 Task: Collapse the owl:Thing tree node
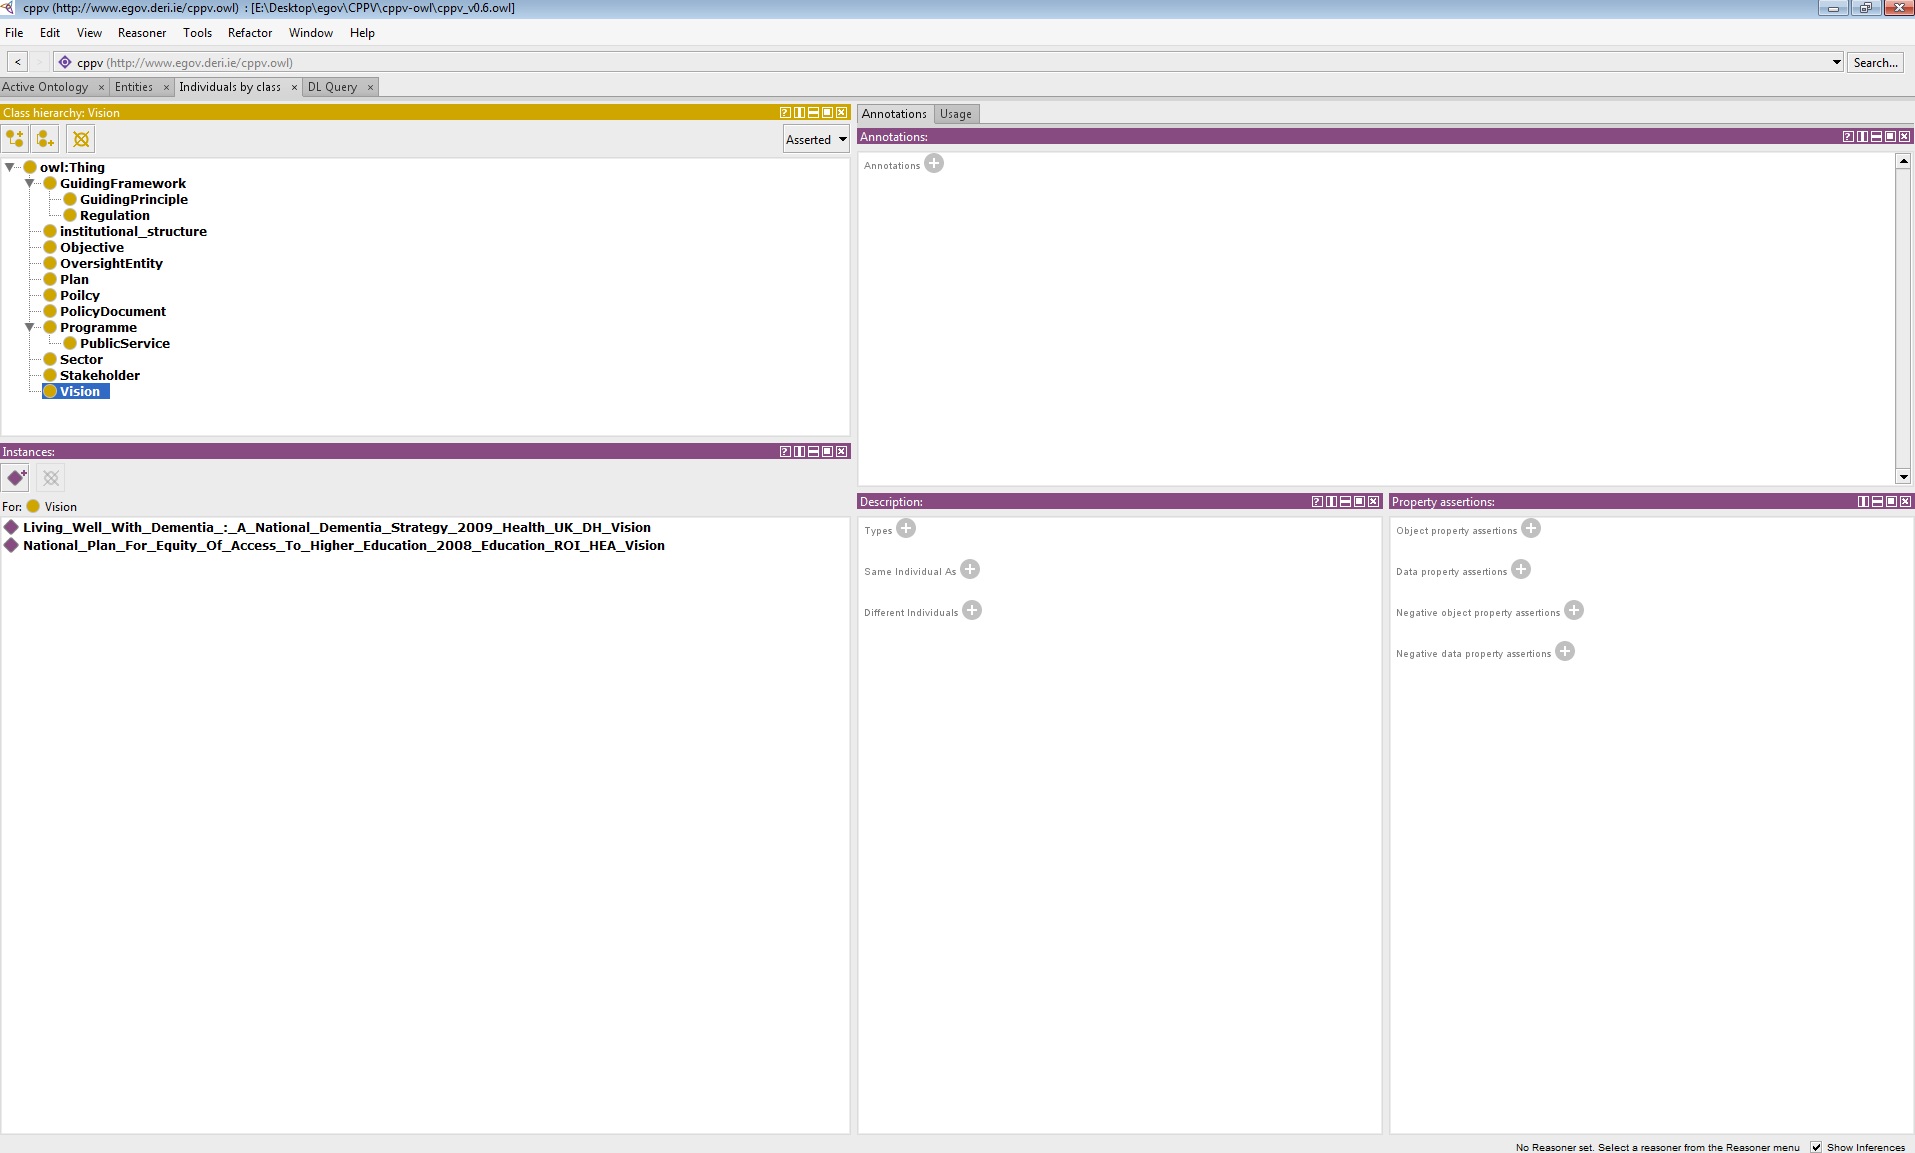click(10, 167)
